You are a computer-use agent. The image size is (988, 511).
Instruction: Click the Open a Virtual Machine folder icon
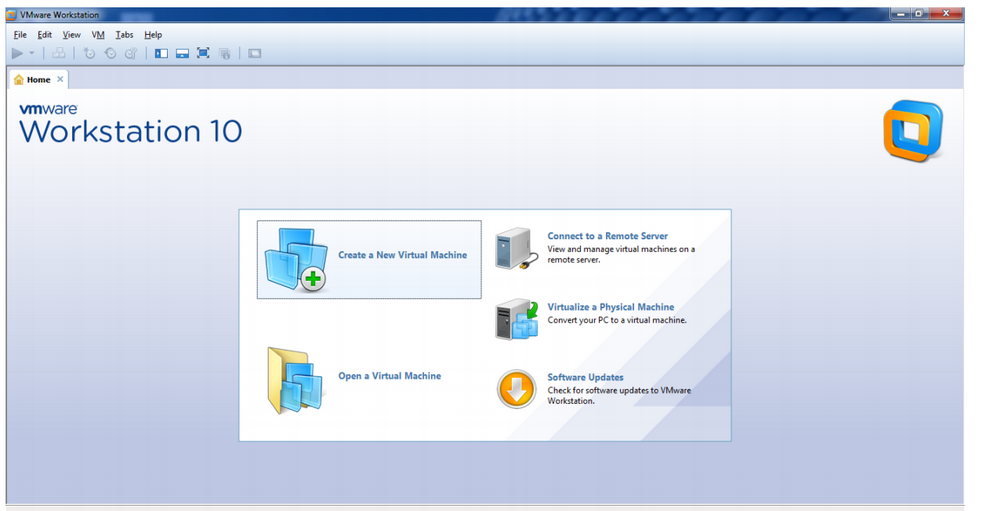[296, 379]
